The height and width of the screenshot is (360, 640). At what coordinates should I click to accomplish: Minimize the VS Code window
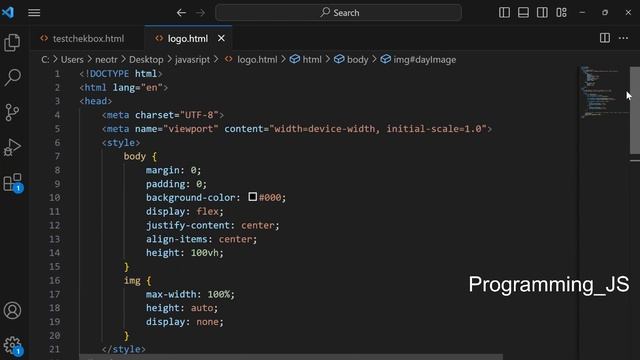point(582,13)
